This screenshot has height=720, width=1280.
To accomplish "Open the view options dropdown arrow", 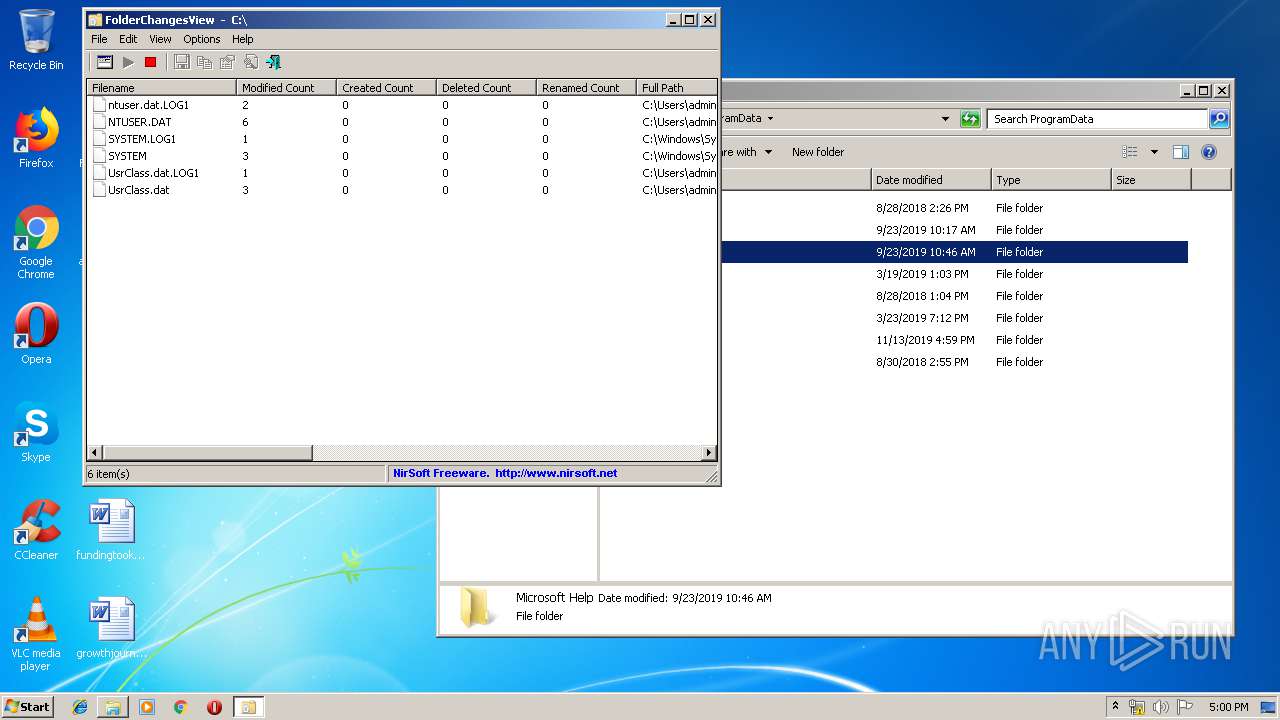I will pyautogui.click(x=1154, y=152).
